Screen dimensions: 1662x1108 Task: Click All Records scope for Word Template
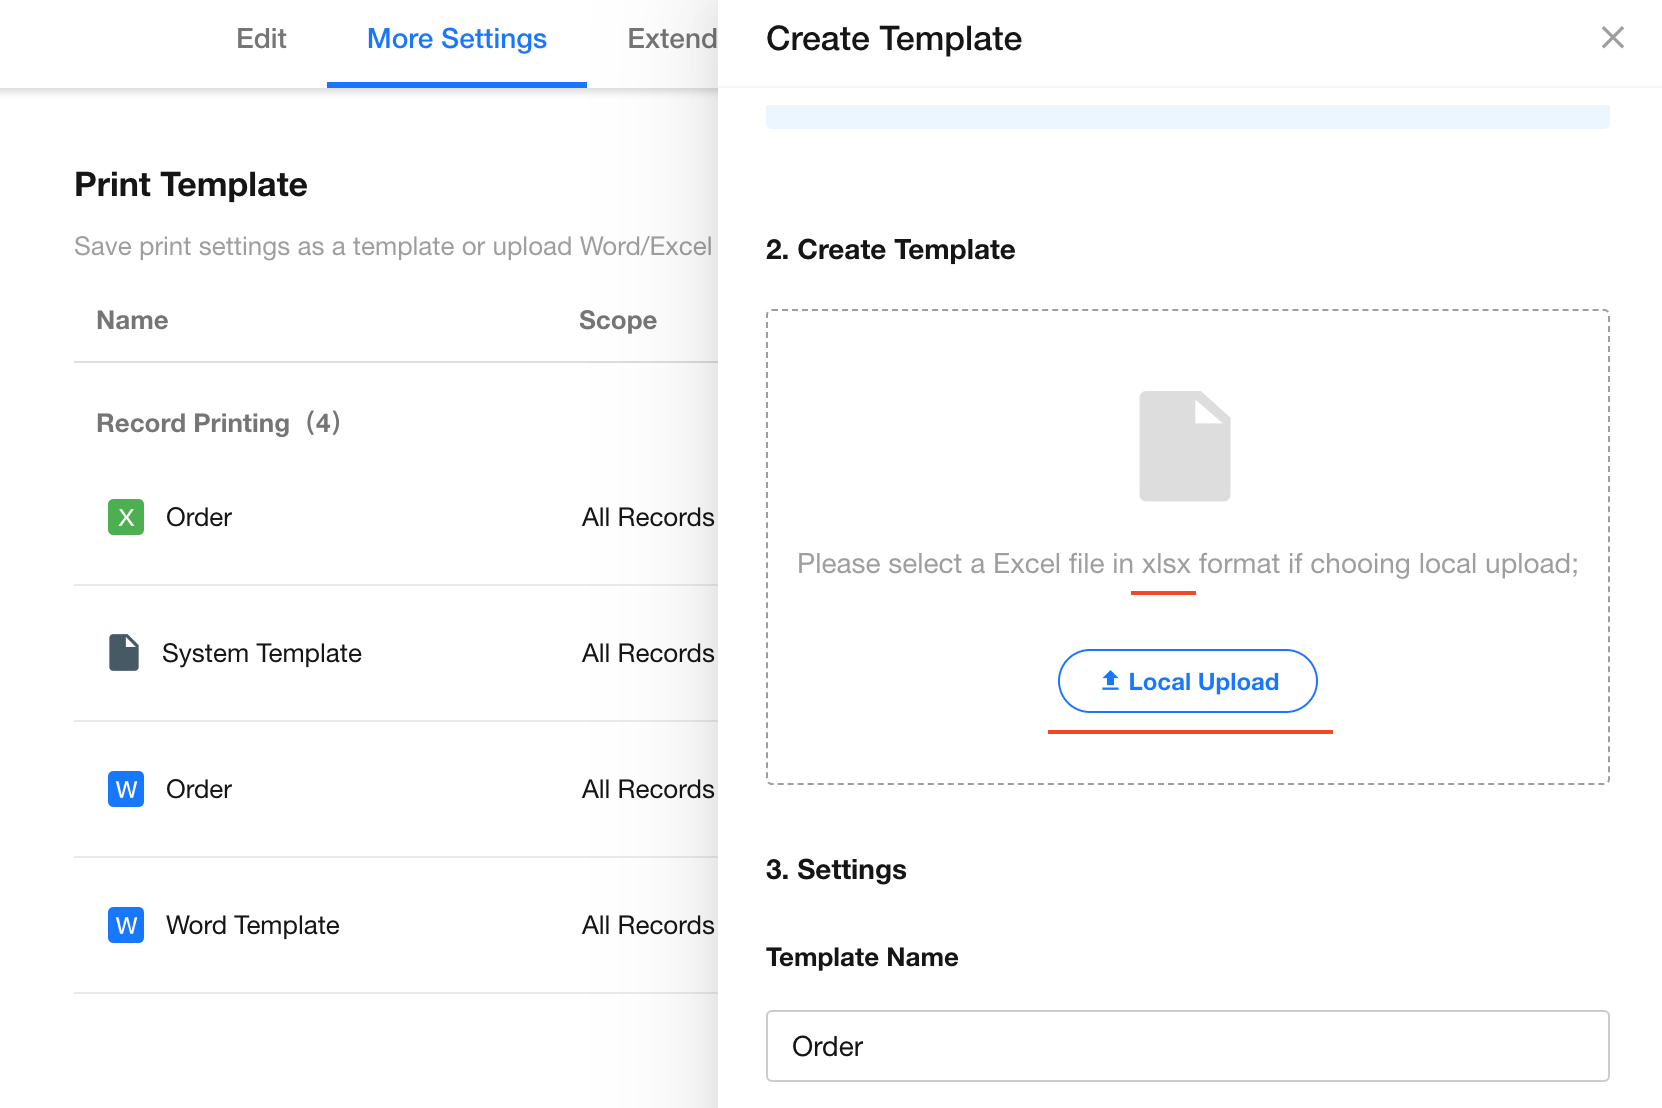click(648, 925)
